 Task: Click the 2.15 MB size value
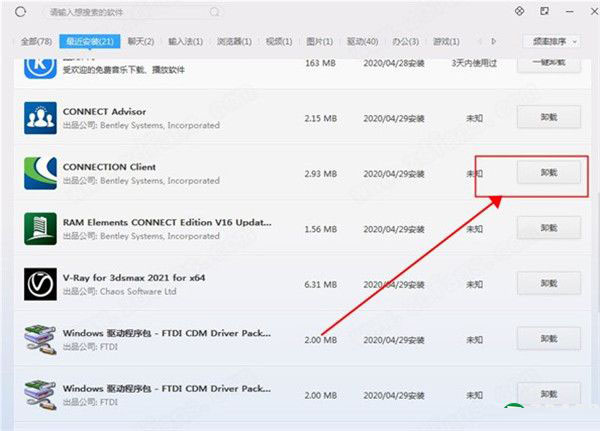click(321, 118)
